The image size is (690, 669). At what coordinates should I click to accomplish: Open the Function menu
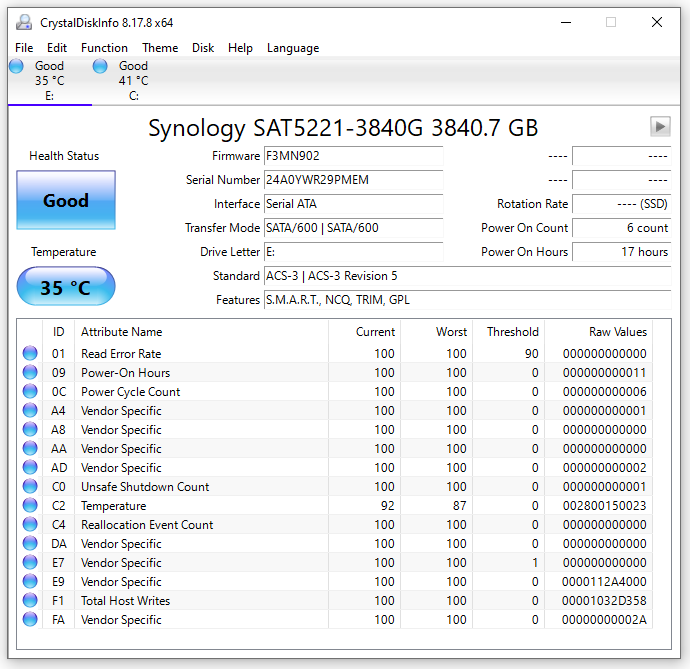pyautogui.click(x=104, y=48)
